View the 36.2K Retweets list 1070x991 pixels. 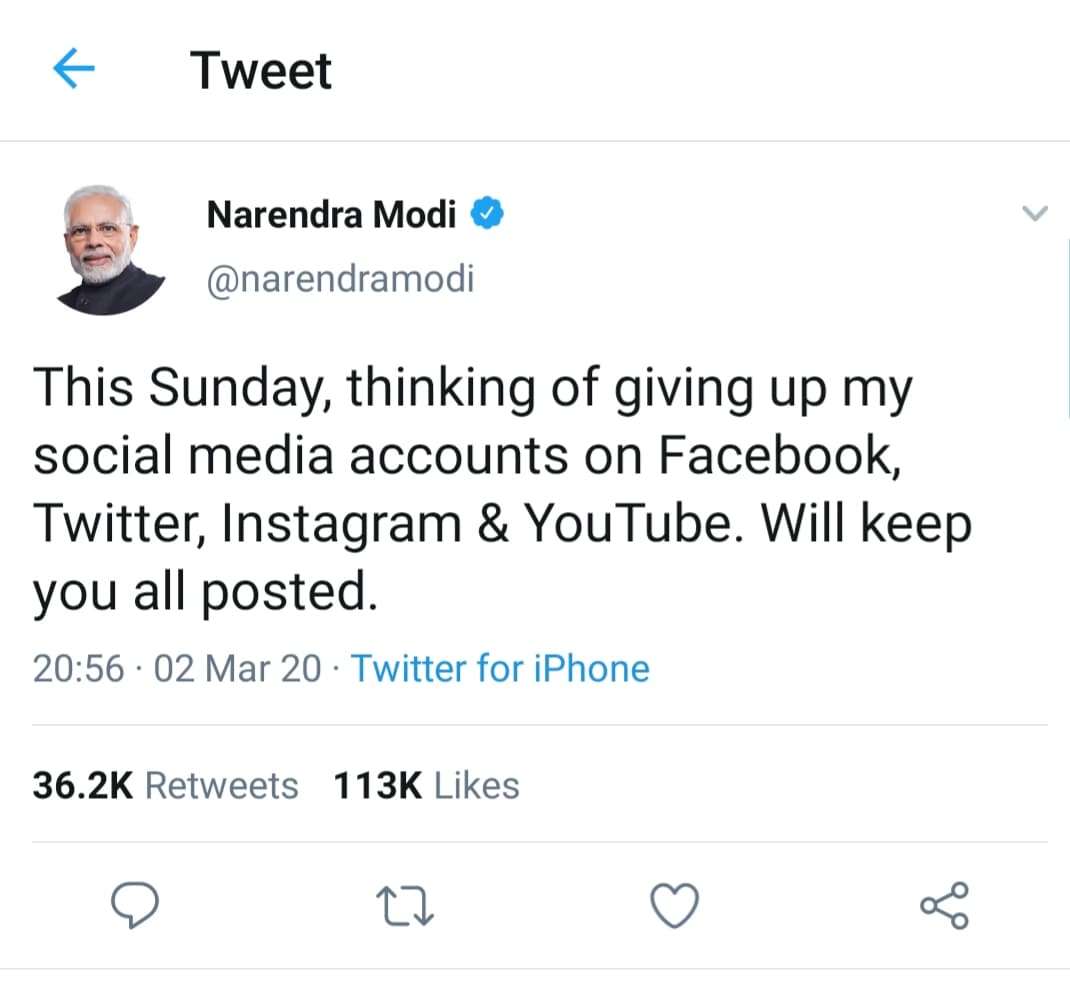pos(165,785)
